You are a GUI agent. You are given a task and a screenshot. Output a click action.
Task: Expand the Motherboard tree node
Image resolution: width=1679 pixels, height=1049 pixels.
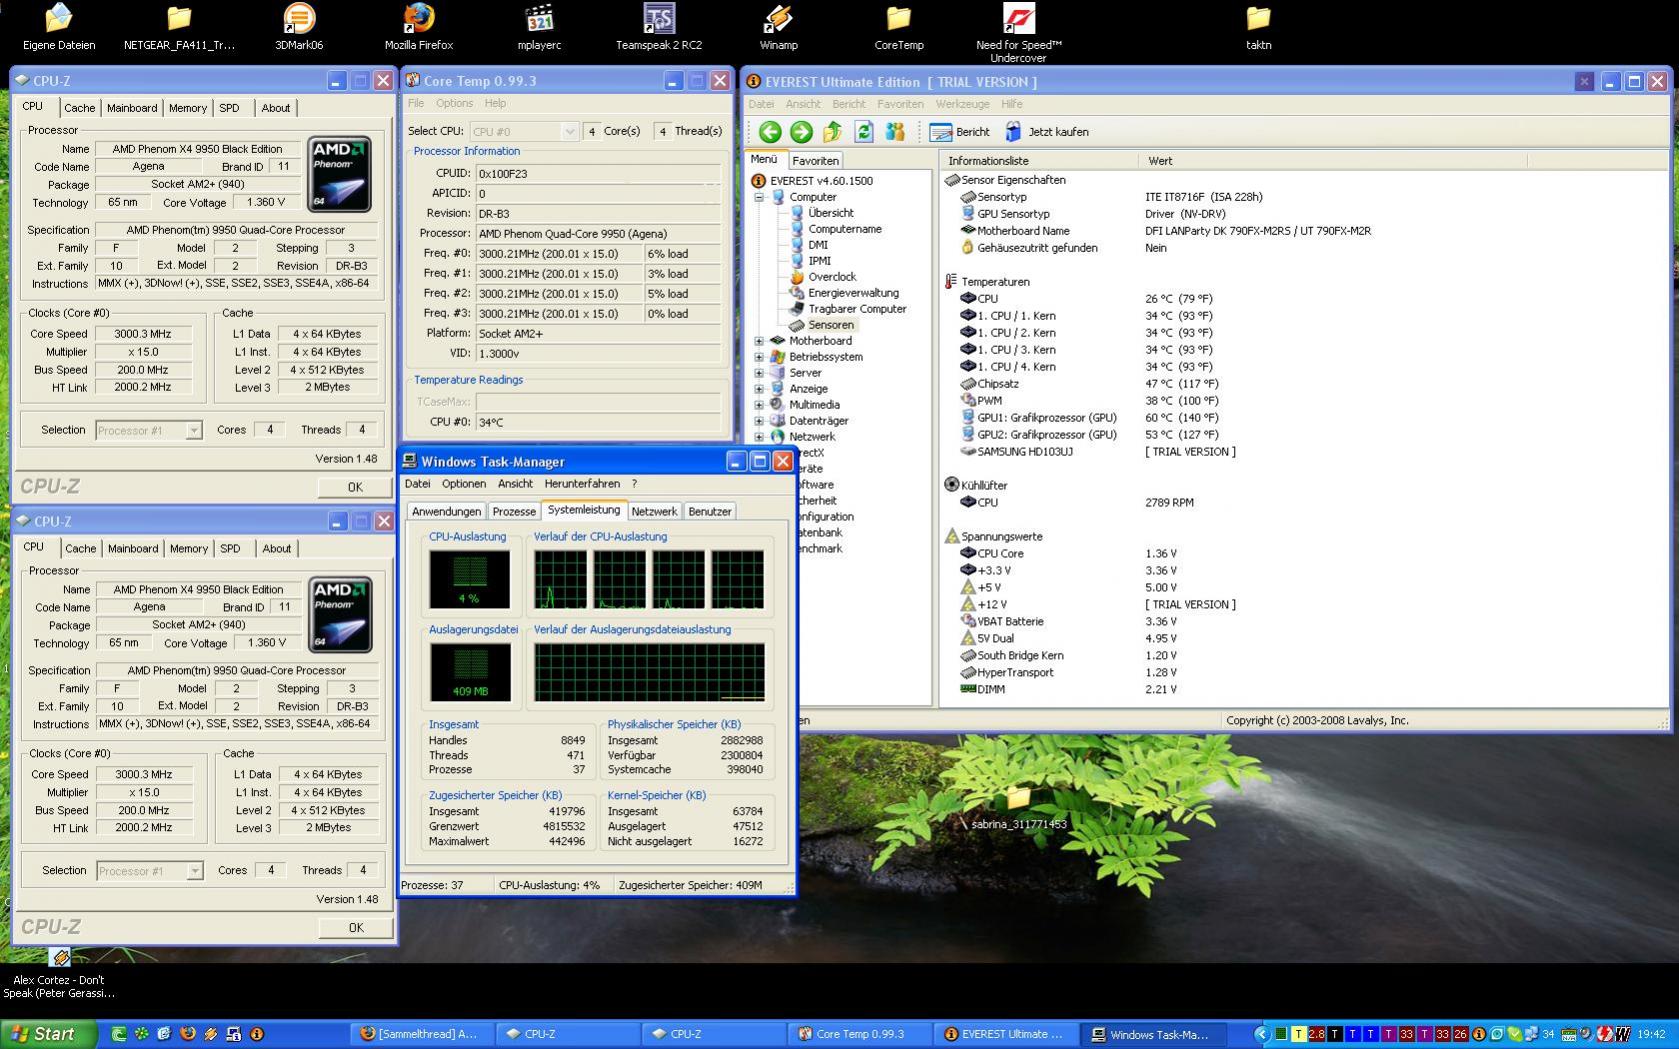pos(759,341)
